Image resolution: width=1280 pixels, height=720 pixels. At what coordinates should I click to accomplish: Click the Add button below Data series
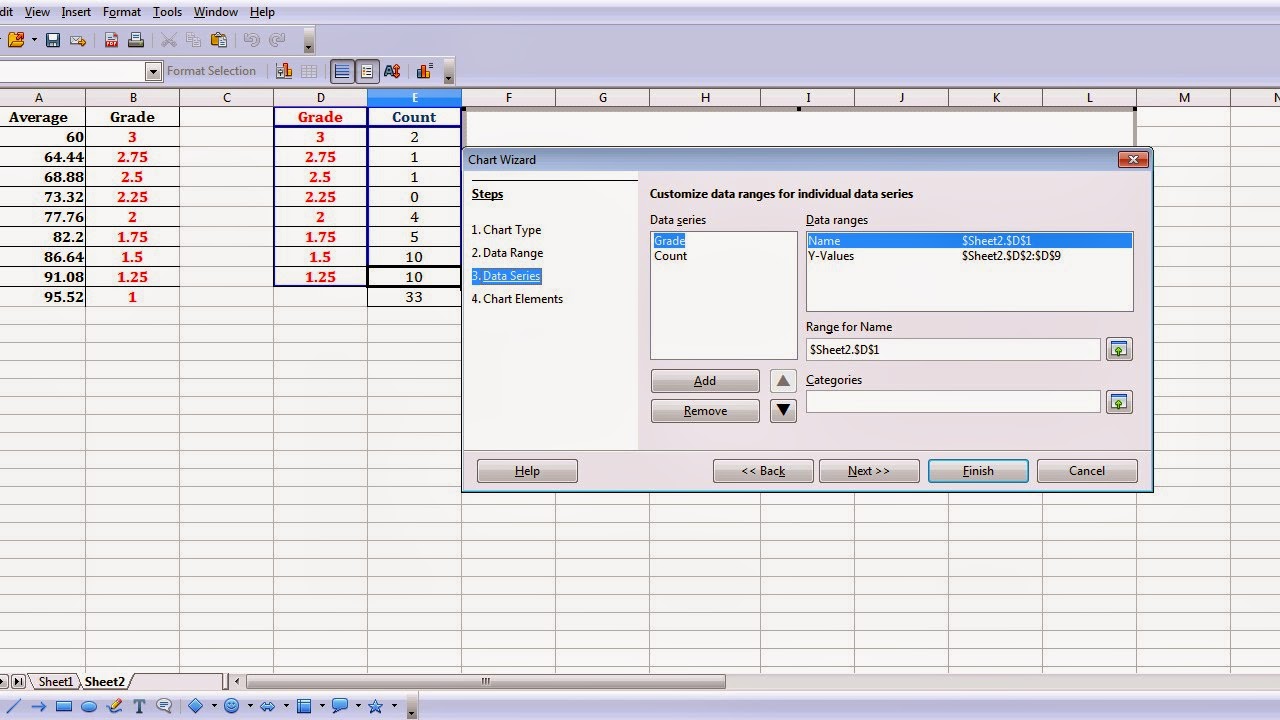tap(705, 380)
